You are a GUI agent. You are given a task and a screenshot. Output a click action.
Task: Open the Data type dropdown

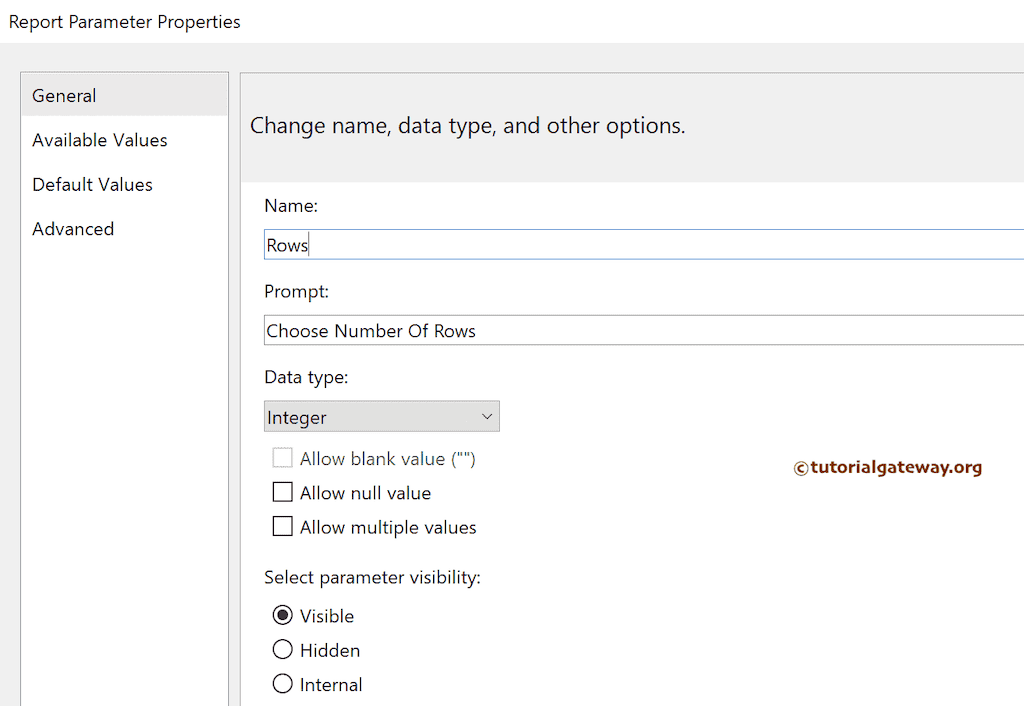382,416
